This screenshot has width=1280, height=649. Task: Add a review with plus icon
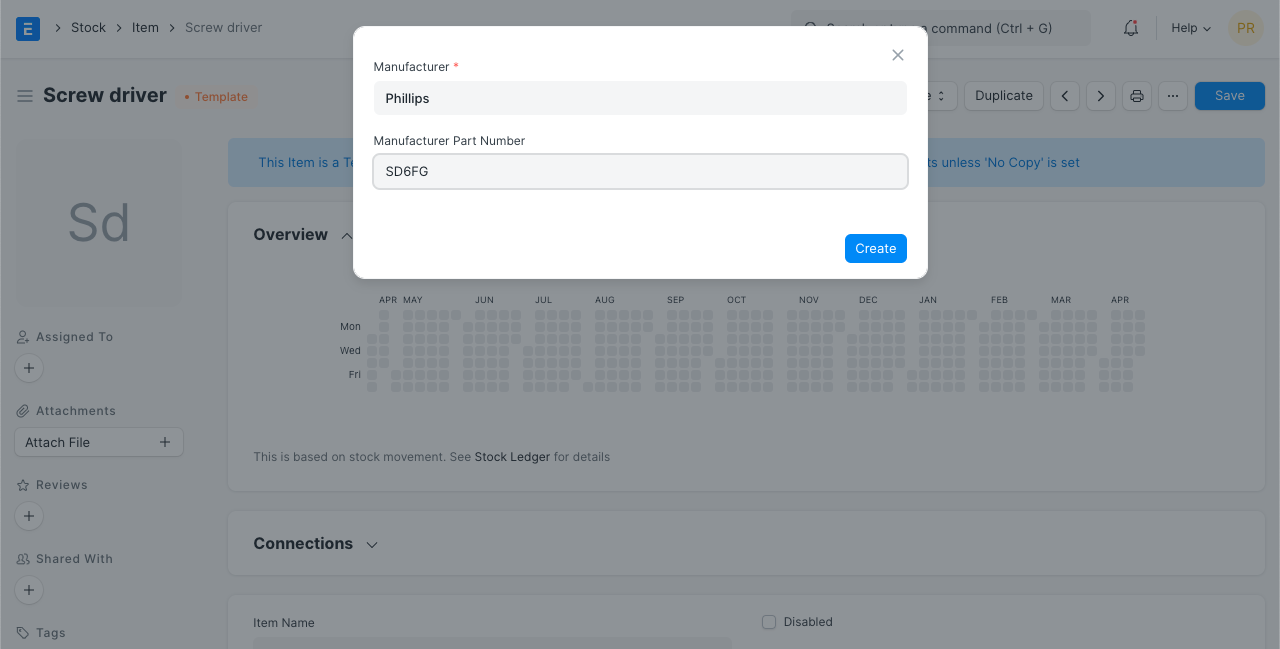click(x=29, y=516)
